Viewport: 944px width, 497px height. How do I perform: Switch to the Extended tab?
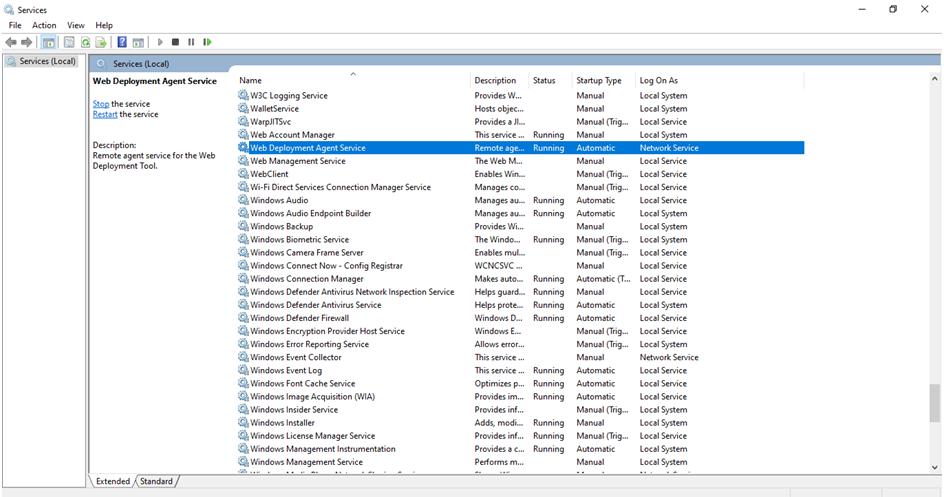113,481
